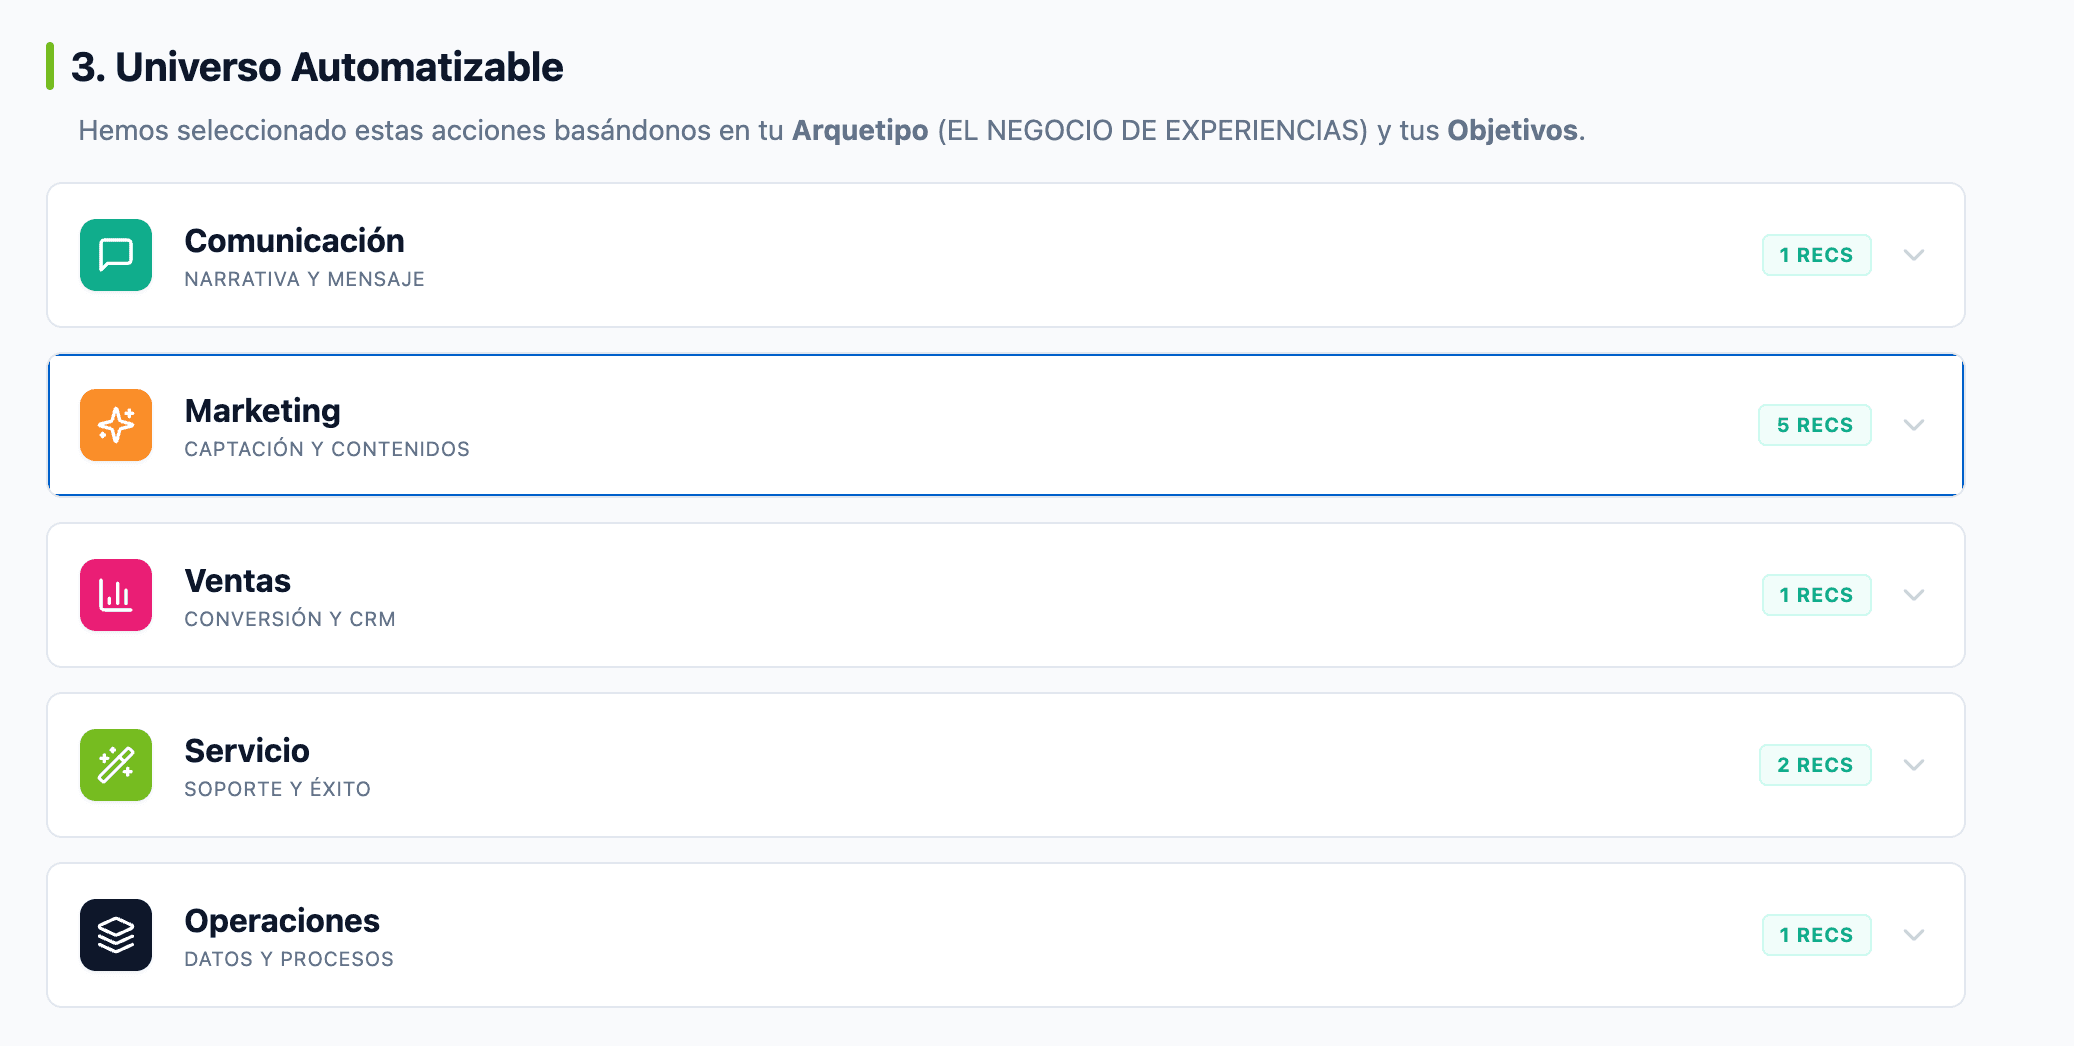This screenshot has height=1046, width=2074.
Task: Click the 1 RECS badge on Ventas
Action: [1816, 595]
